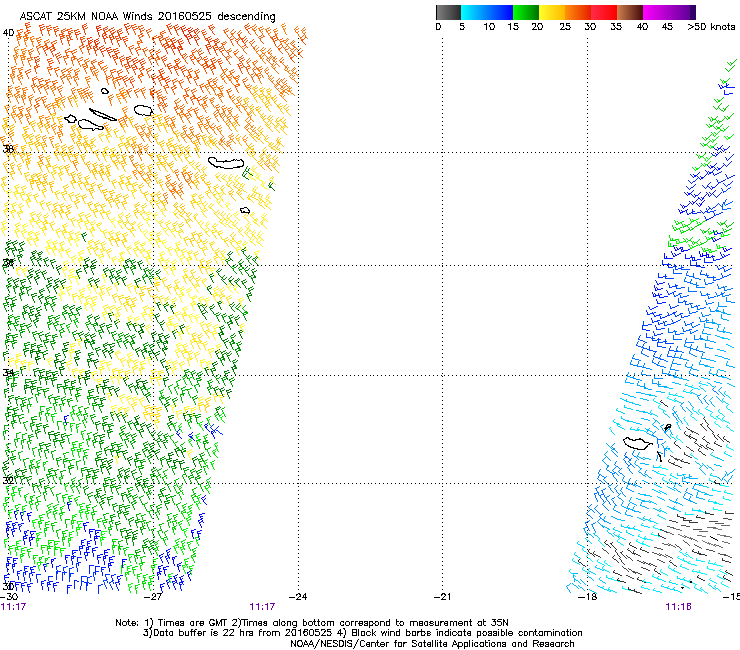Select the cyan 5-10 knots legend swatch

pyautogui.click(x=474, y=12)
